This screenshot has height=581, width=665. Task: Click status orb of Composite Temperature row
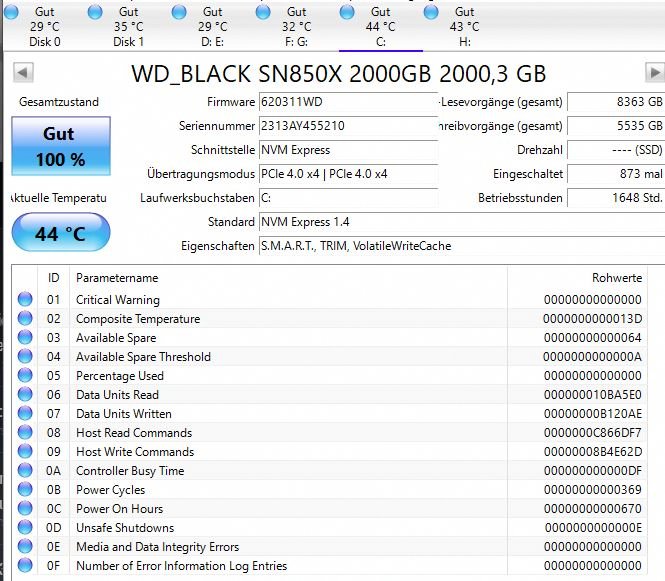click(25, 318)
